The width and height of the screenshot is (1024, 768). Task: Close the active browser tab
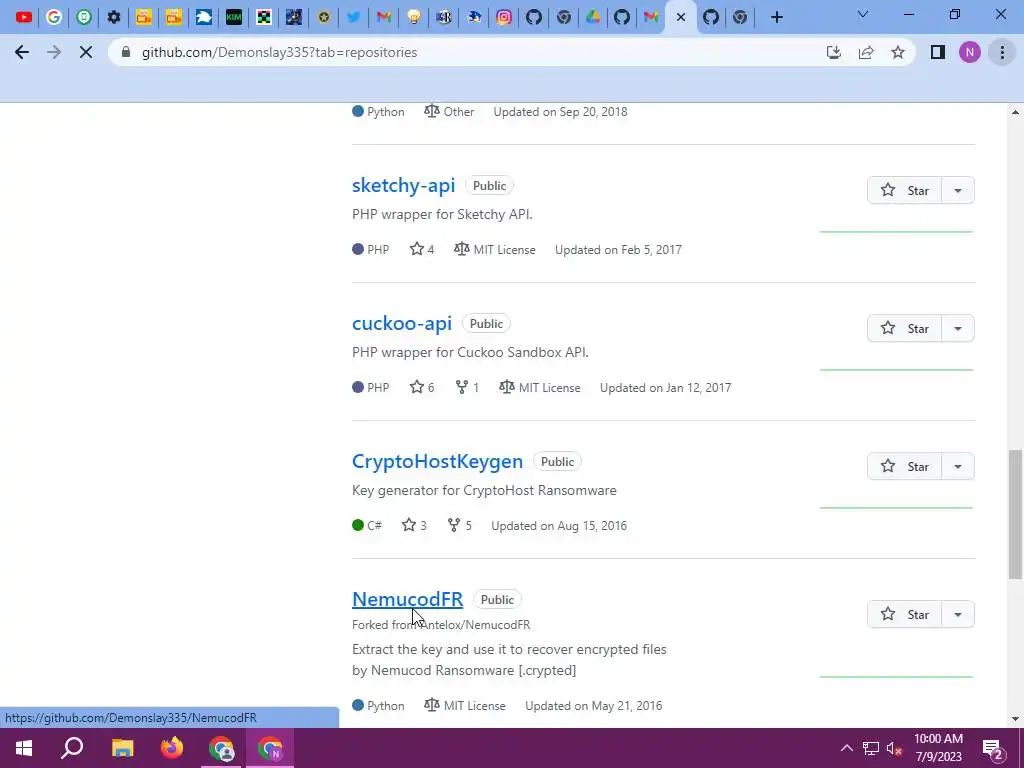click(x=681, y=17)
